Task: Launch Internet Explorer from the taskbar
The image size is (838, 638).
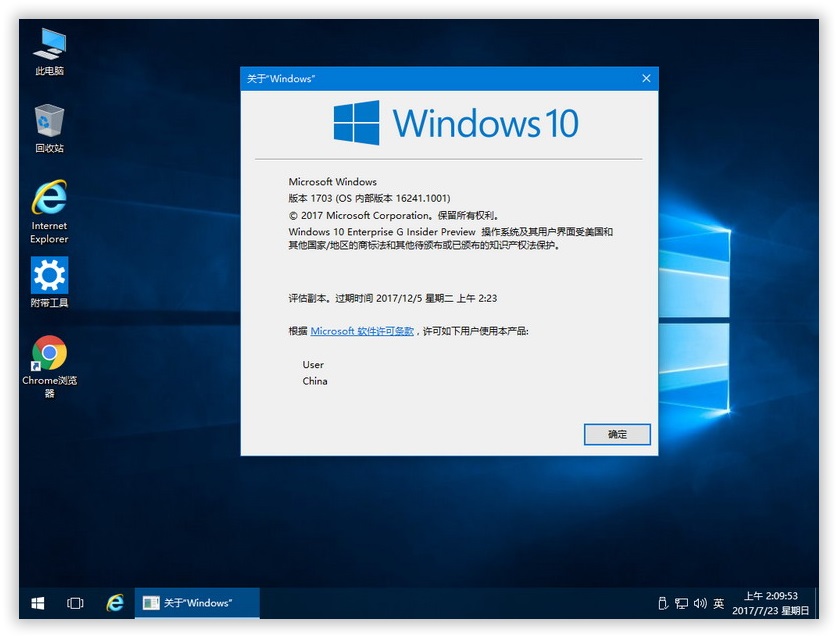Action: 114,603
